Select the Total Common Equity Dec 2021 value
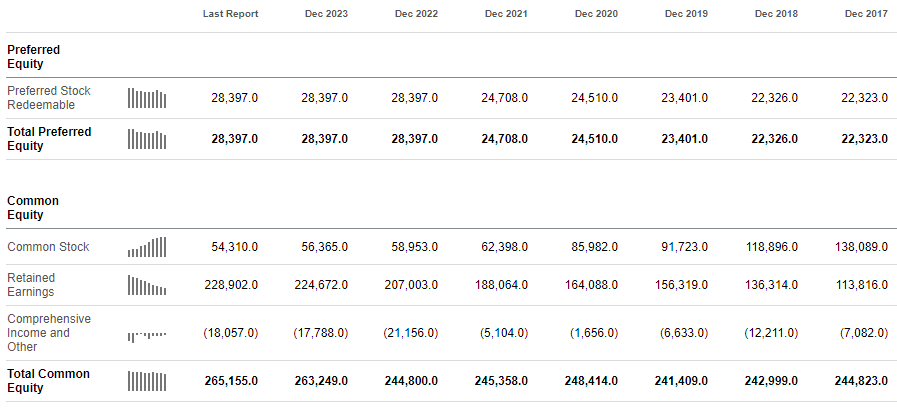The height and width of the screenshot is (408, 897). tap(497, 381)
